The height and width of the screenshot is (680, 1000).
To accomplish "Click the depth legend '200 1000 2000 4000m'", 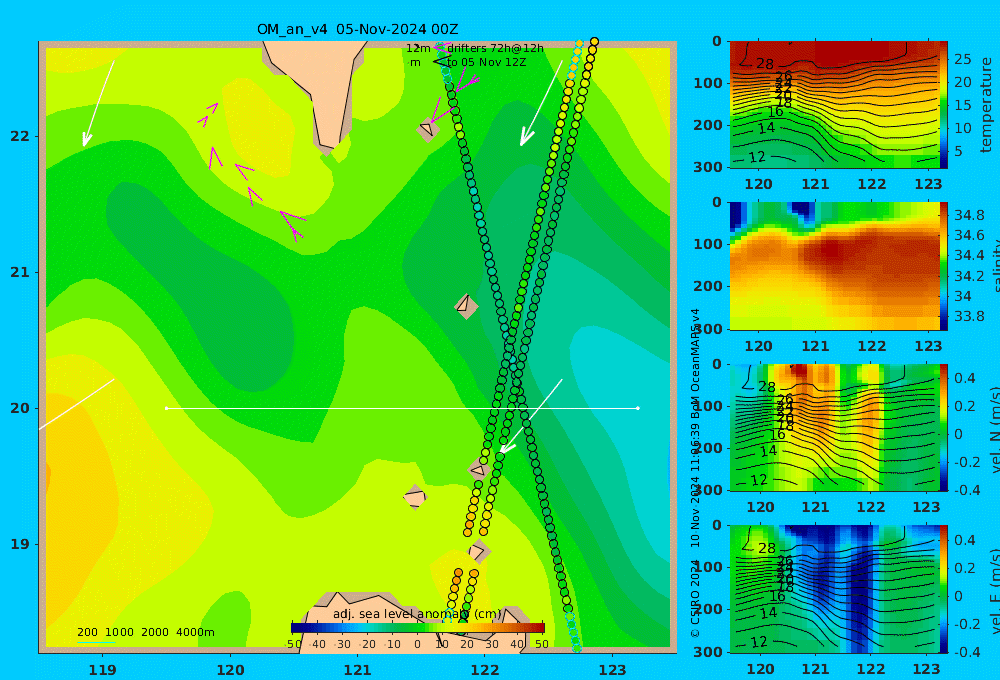I will (145, 632).
